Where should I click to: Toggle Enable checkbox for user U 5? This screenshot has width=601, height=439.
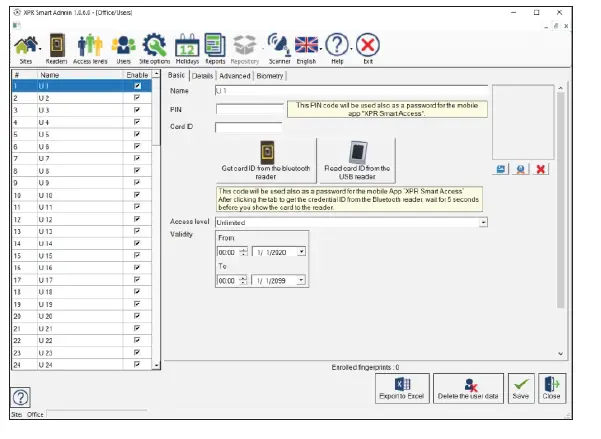click(137, 134)
